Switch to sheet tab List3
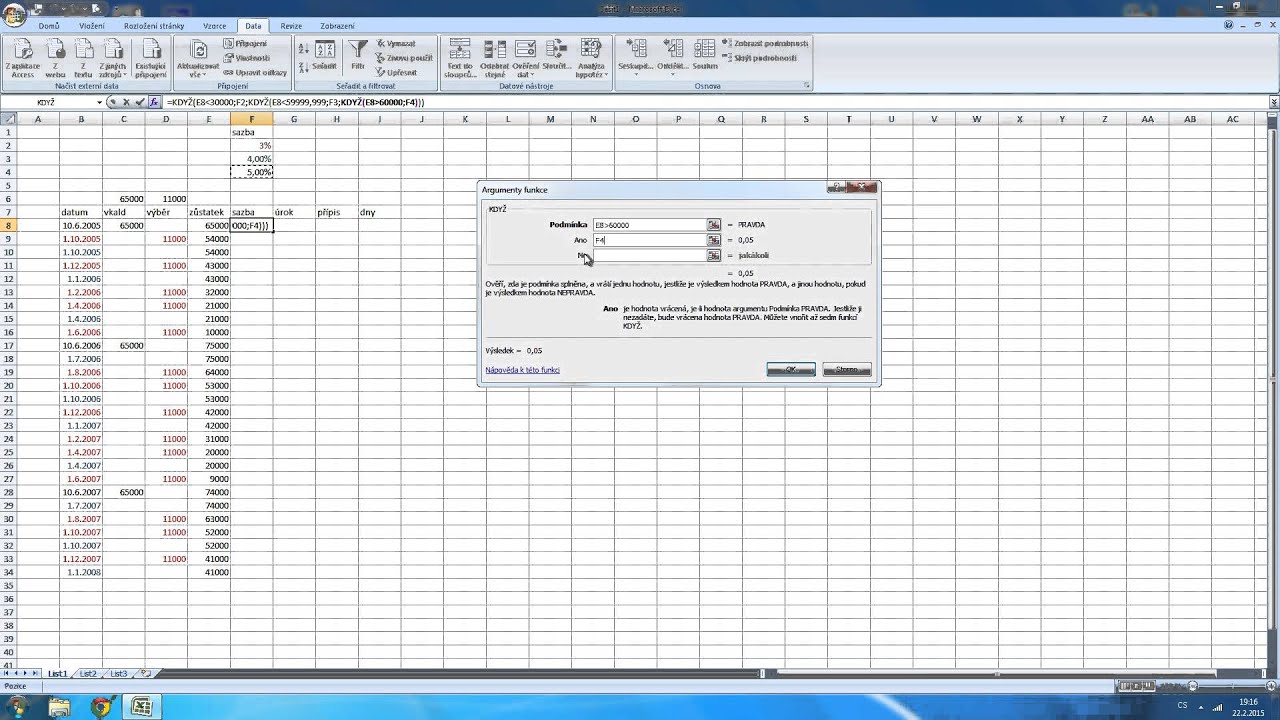 118,674
